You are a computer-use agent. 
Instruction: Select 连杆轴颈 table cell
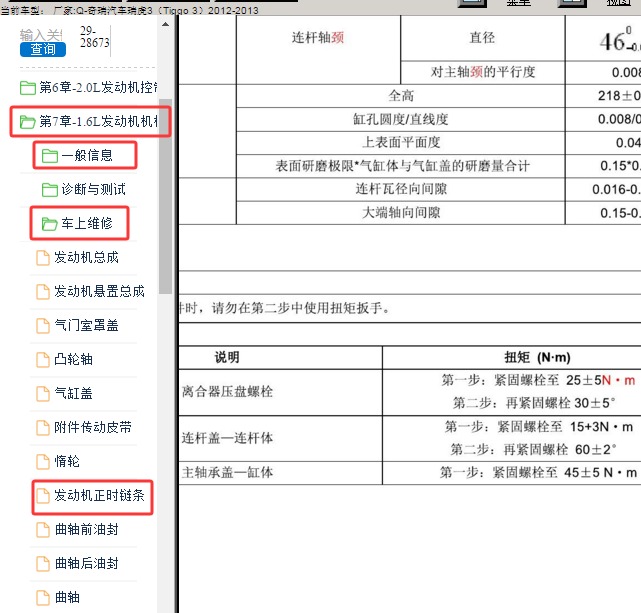tap(318, 50)
